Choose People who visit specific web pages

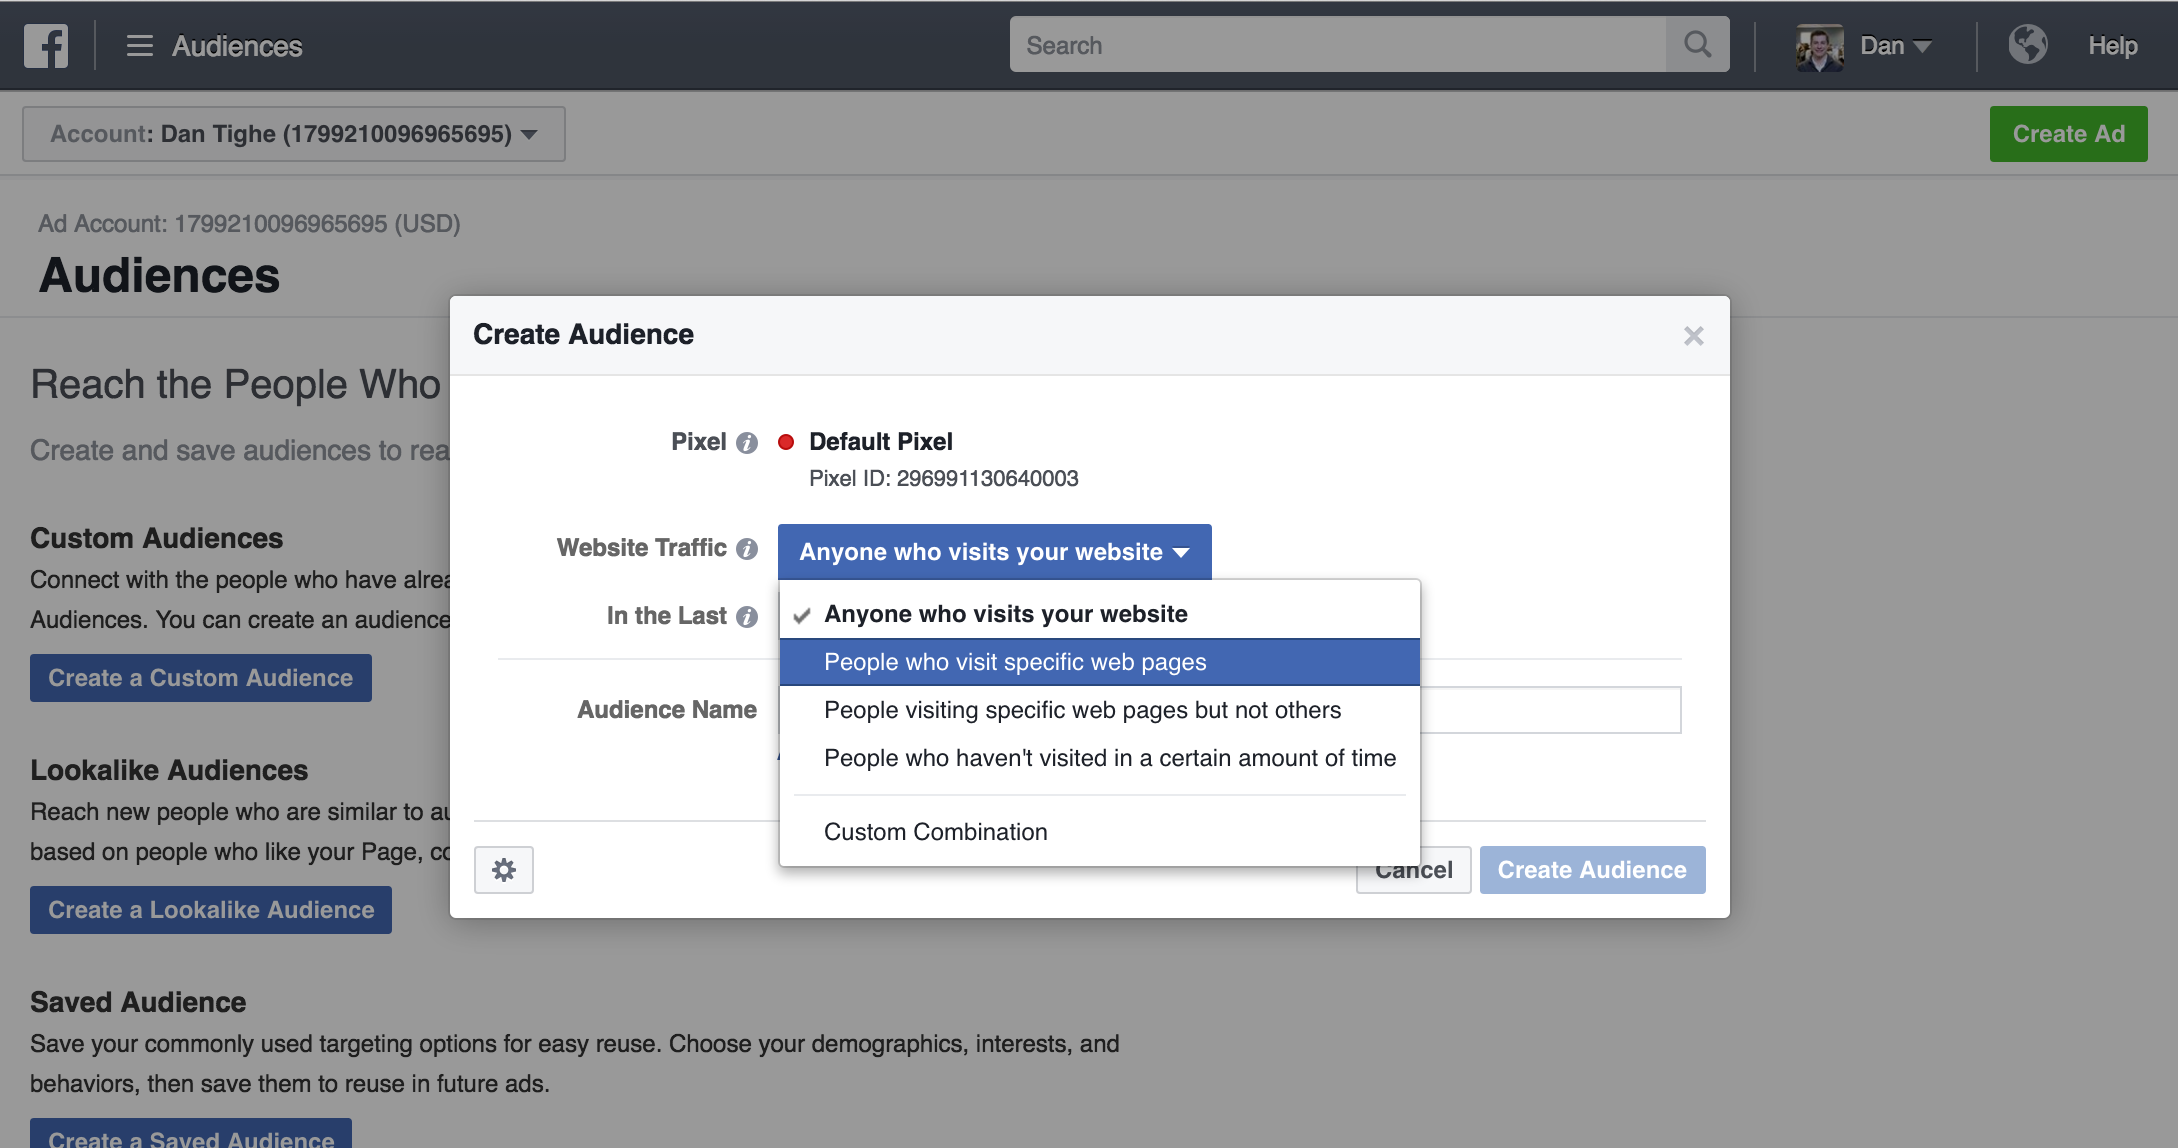point(1100,662)
